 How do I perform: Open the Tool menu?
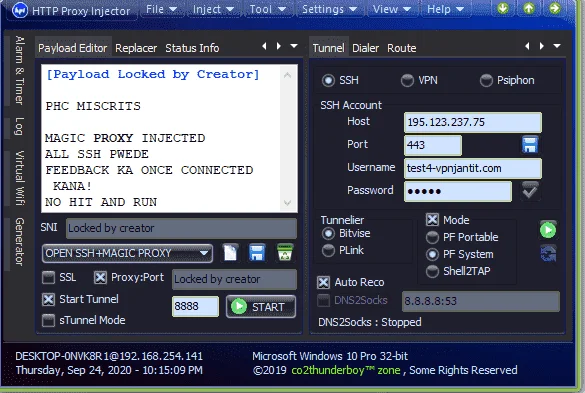tap(267, 9)
